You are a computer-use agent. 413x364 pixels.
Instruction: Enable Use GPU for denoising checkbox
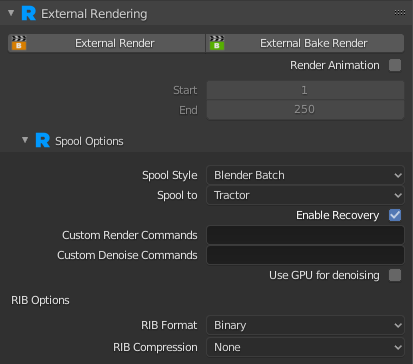click(x=395, y=275)
